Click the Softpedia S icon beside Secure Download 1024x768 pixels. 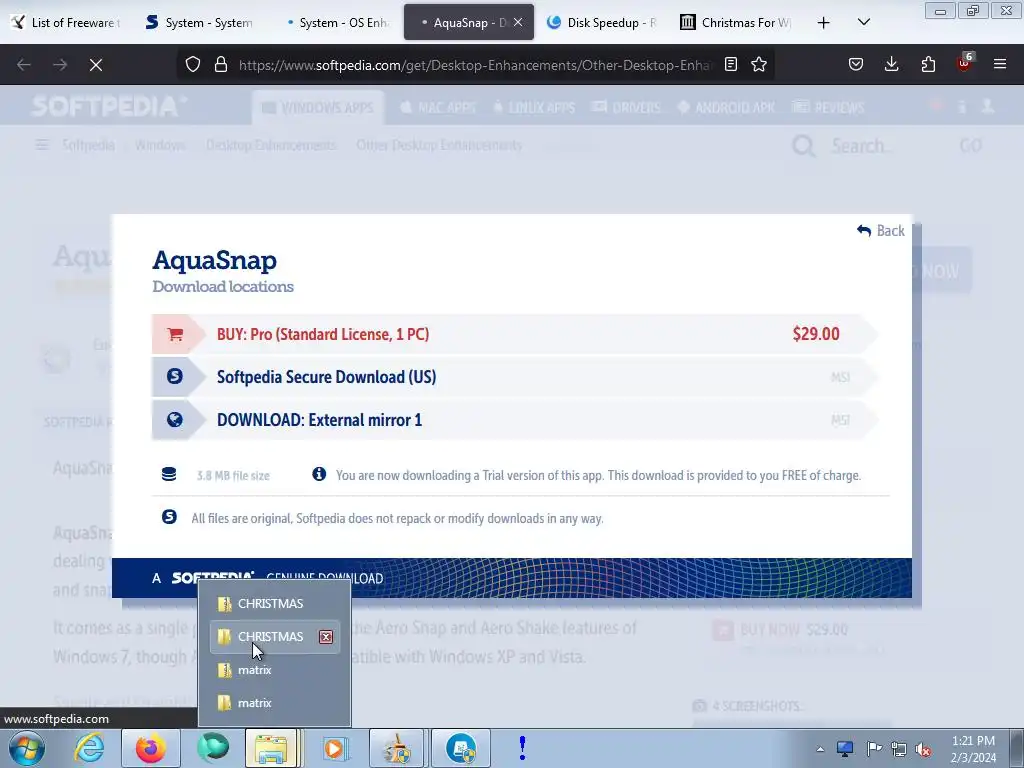pyautogui.click(x=174, y=376)
